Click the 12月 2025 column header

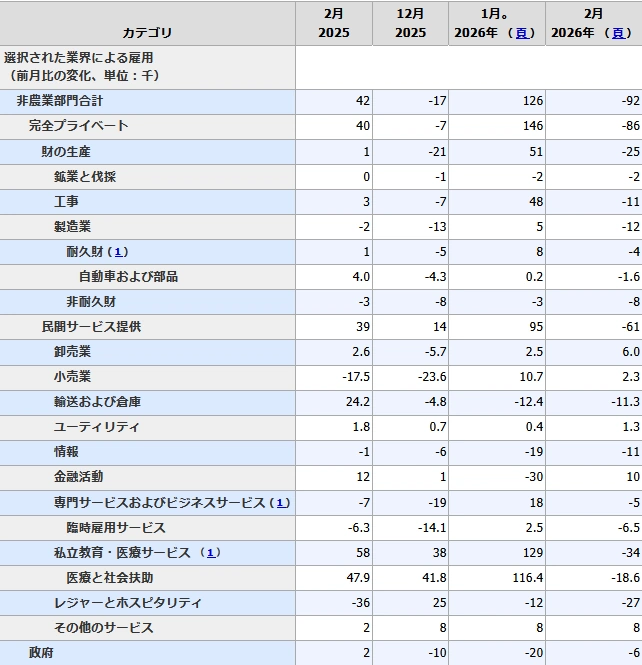pyautogui.click(x=410, y=23)
